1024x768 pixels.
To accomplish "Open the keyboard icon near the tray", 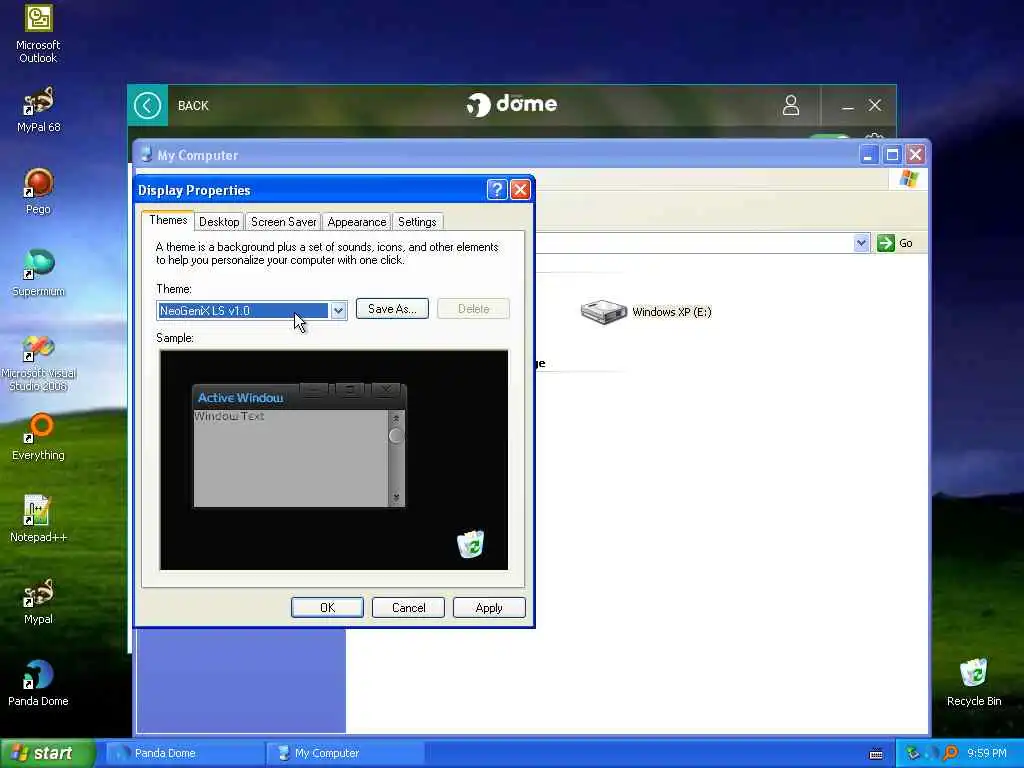I will 876,754.
